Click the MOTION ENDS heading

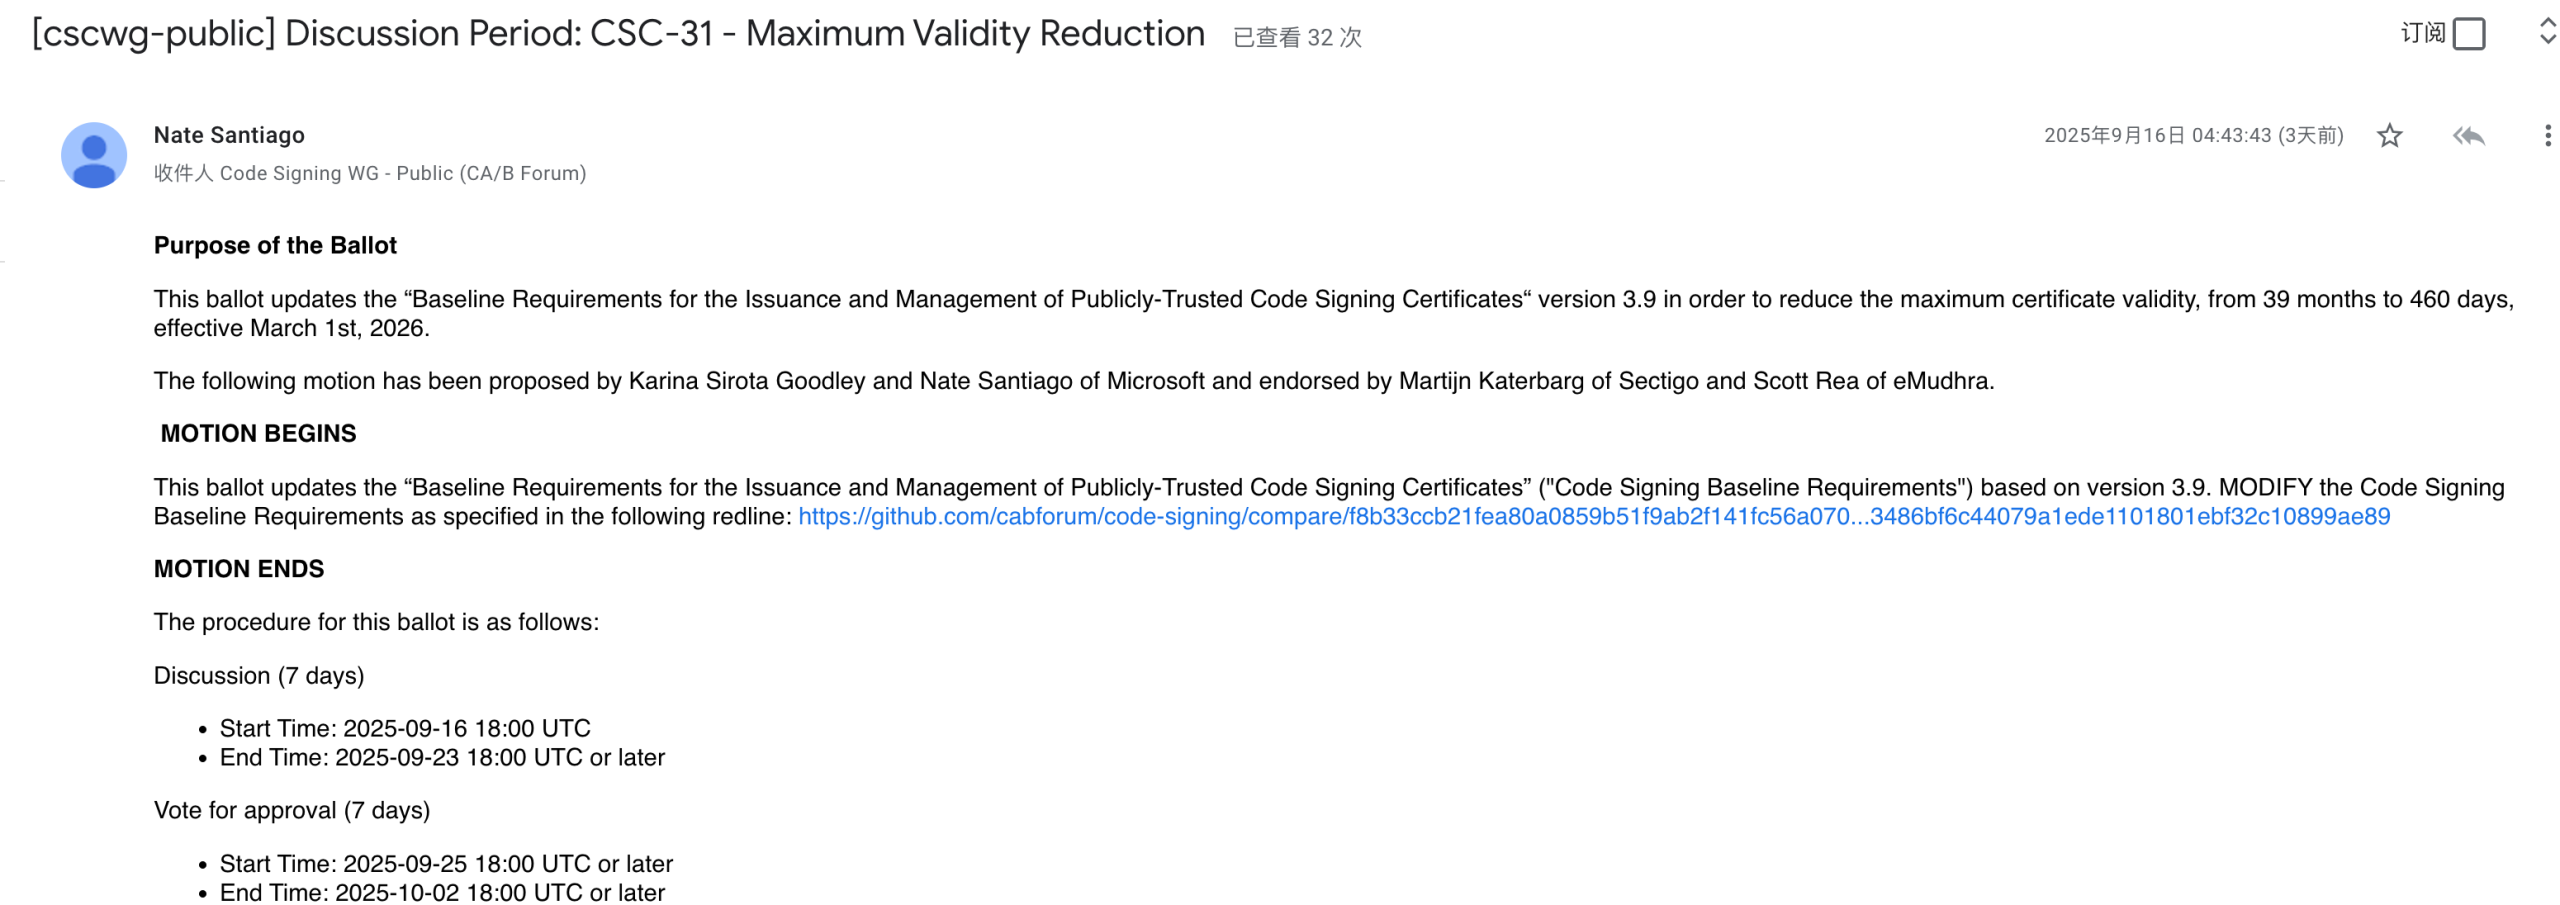(x=239, y=570)
